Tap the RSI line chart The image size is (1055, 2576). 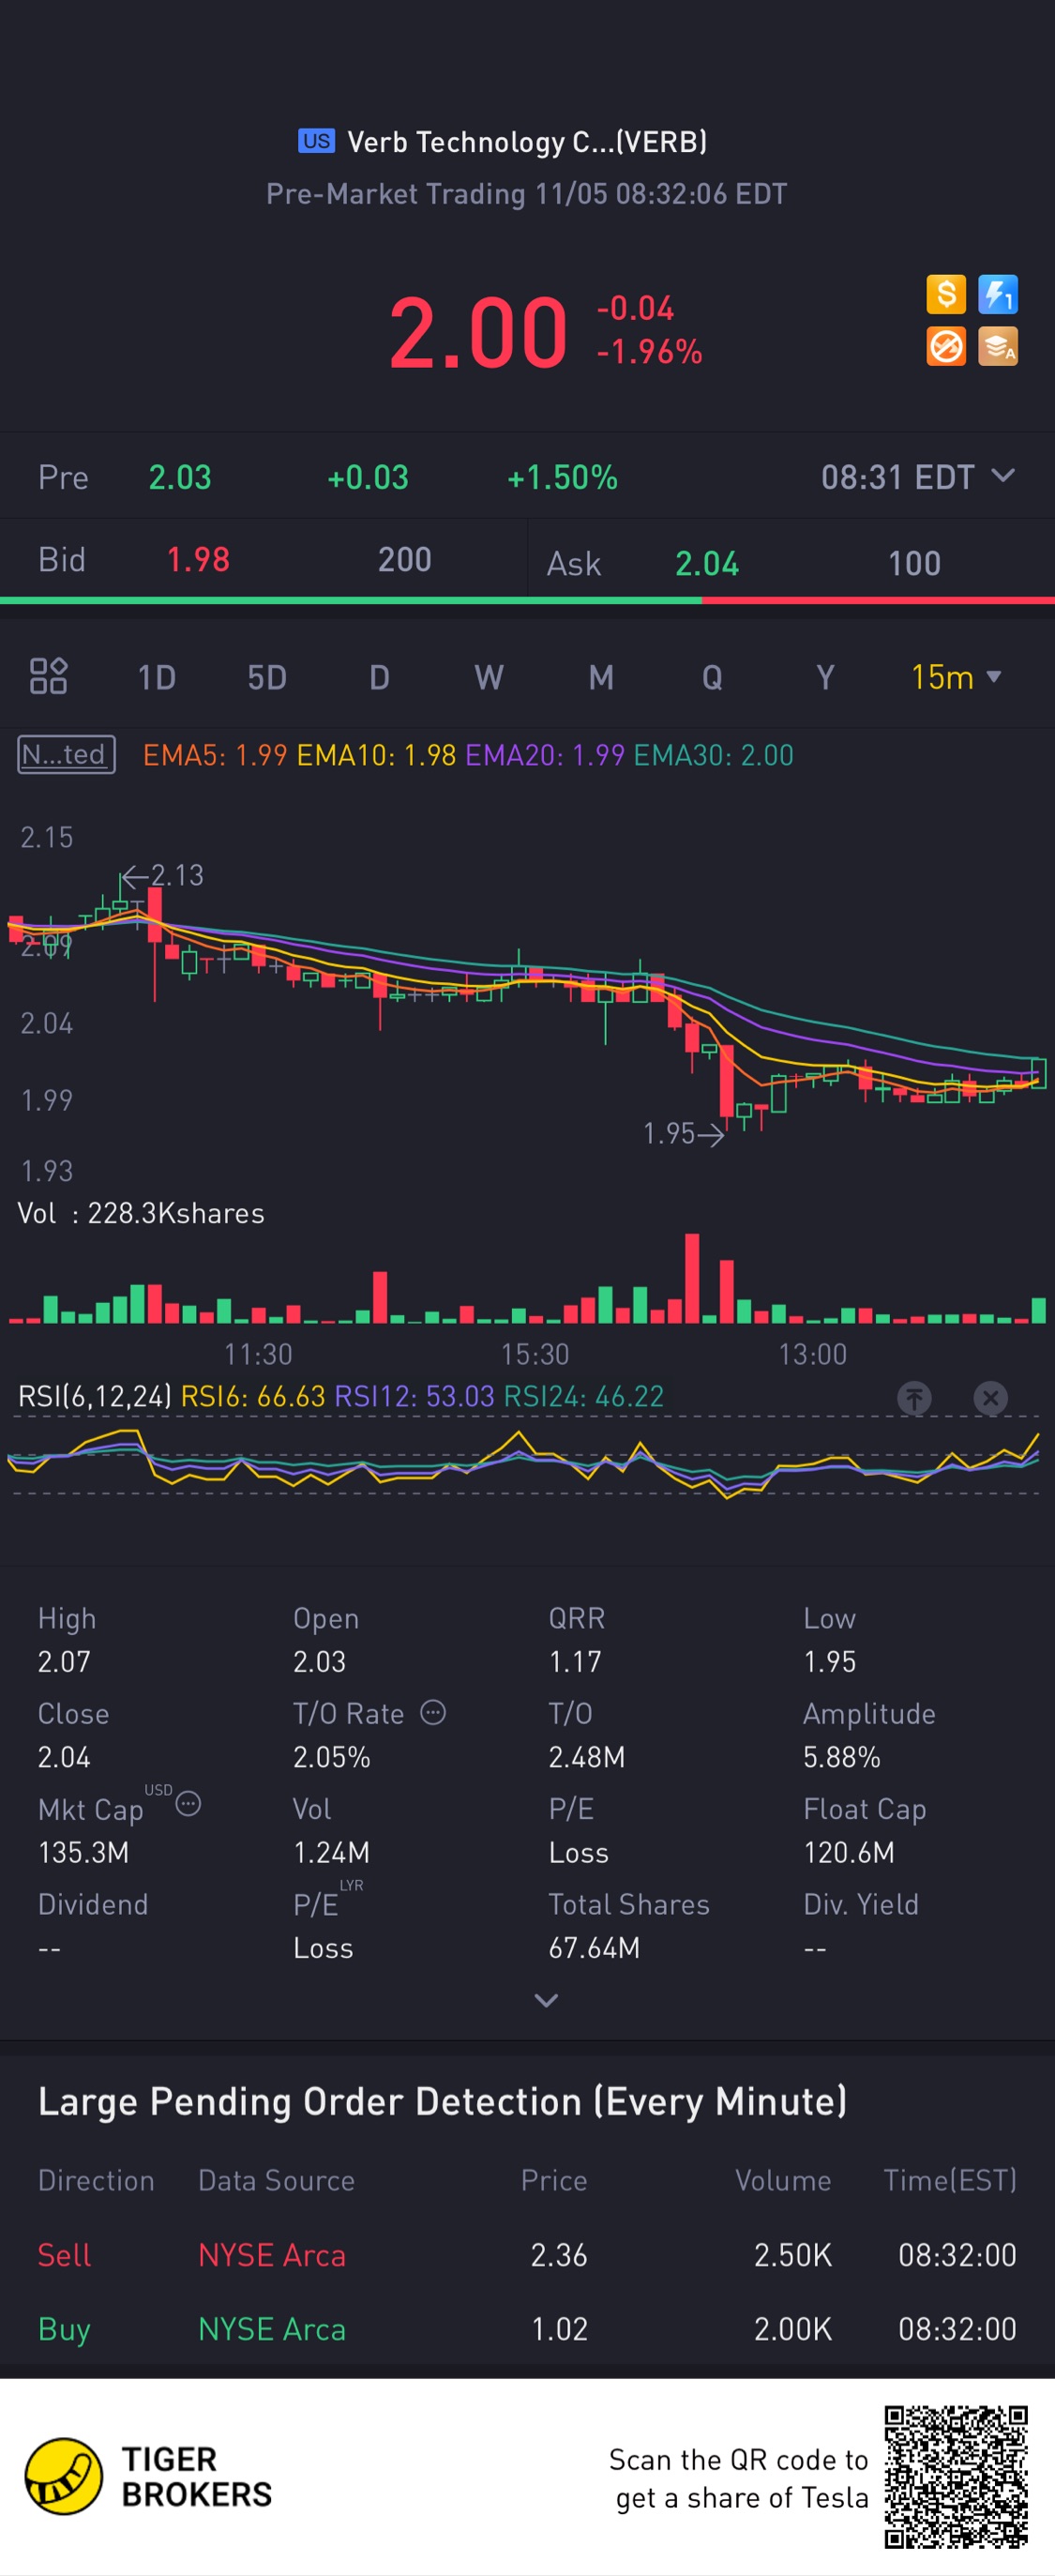point(527,1460)
